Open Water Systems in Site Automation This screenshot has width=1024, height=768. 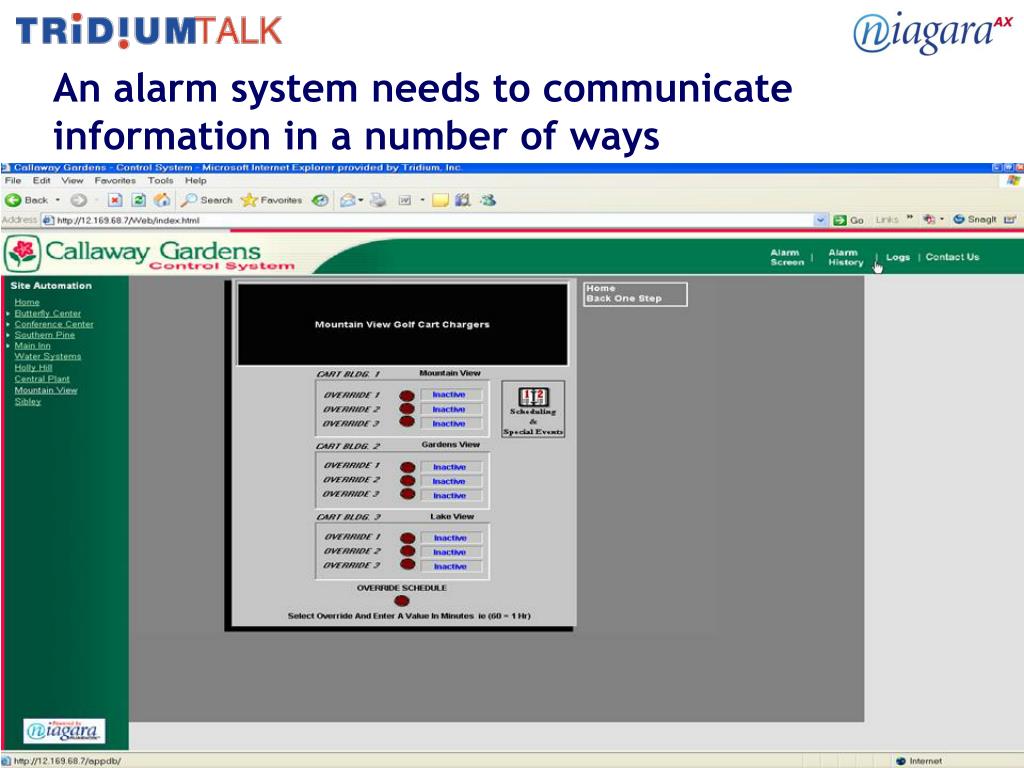point(48,356)
